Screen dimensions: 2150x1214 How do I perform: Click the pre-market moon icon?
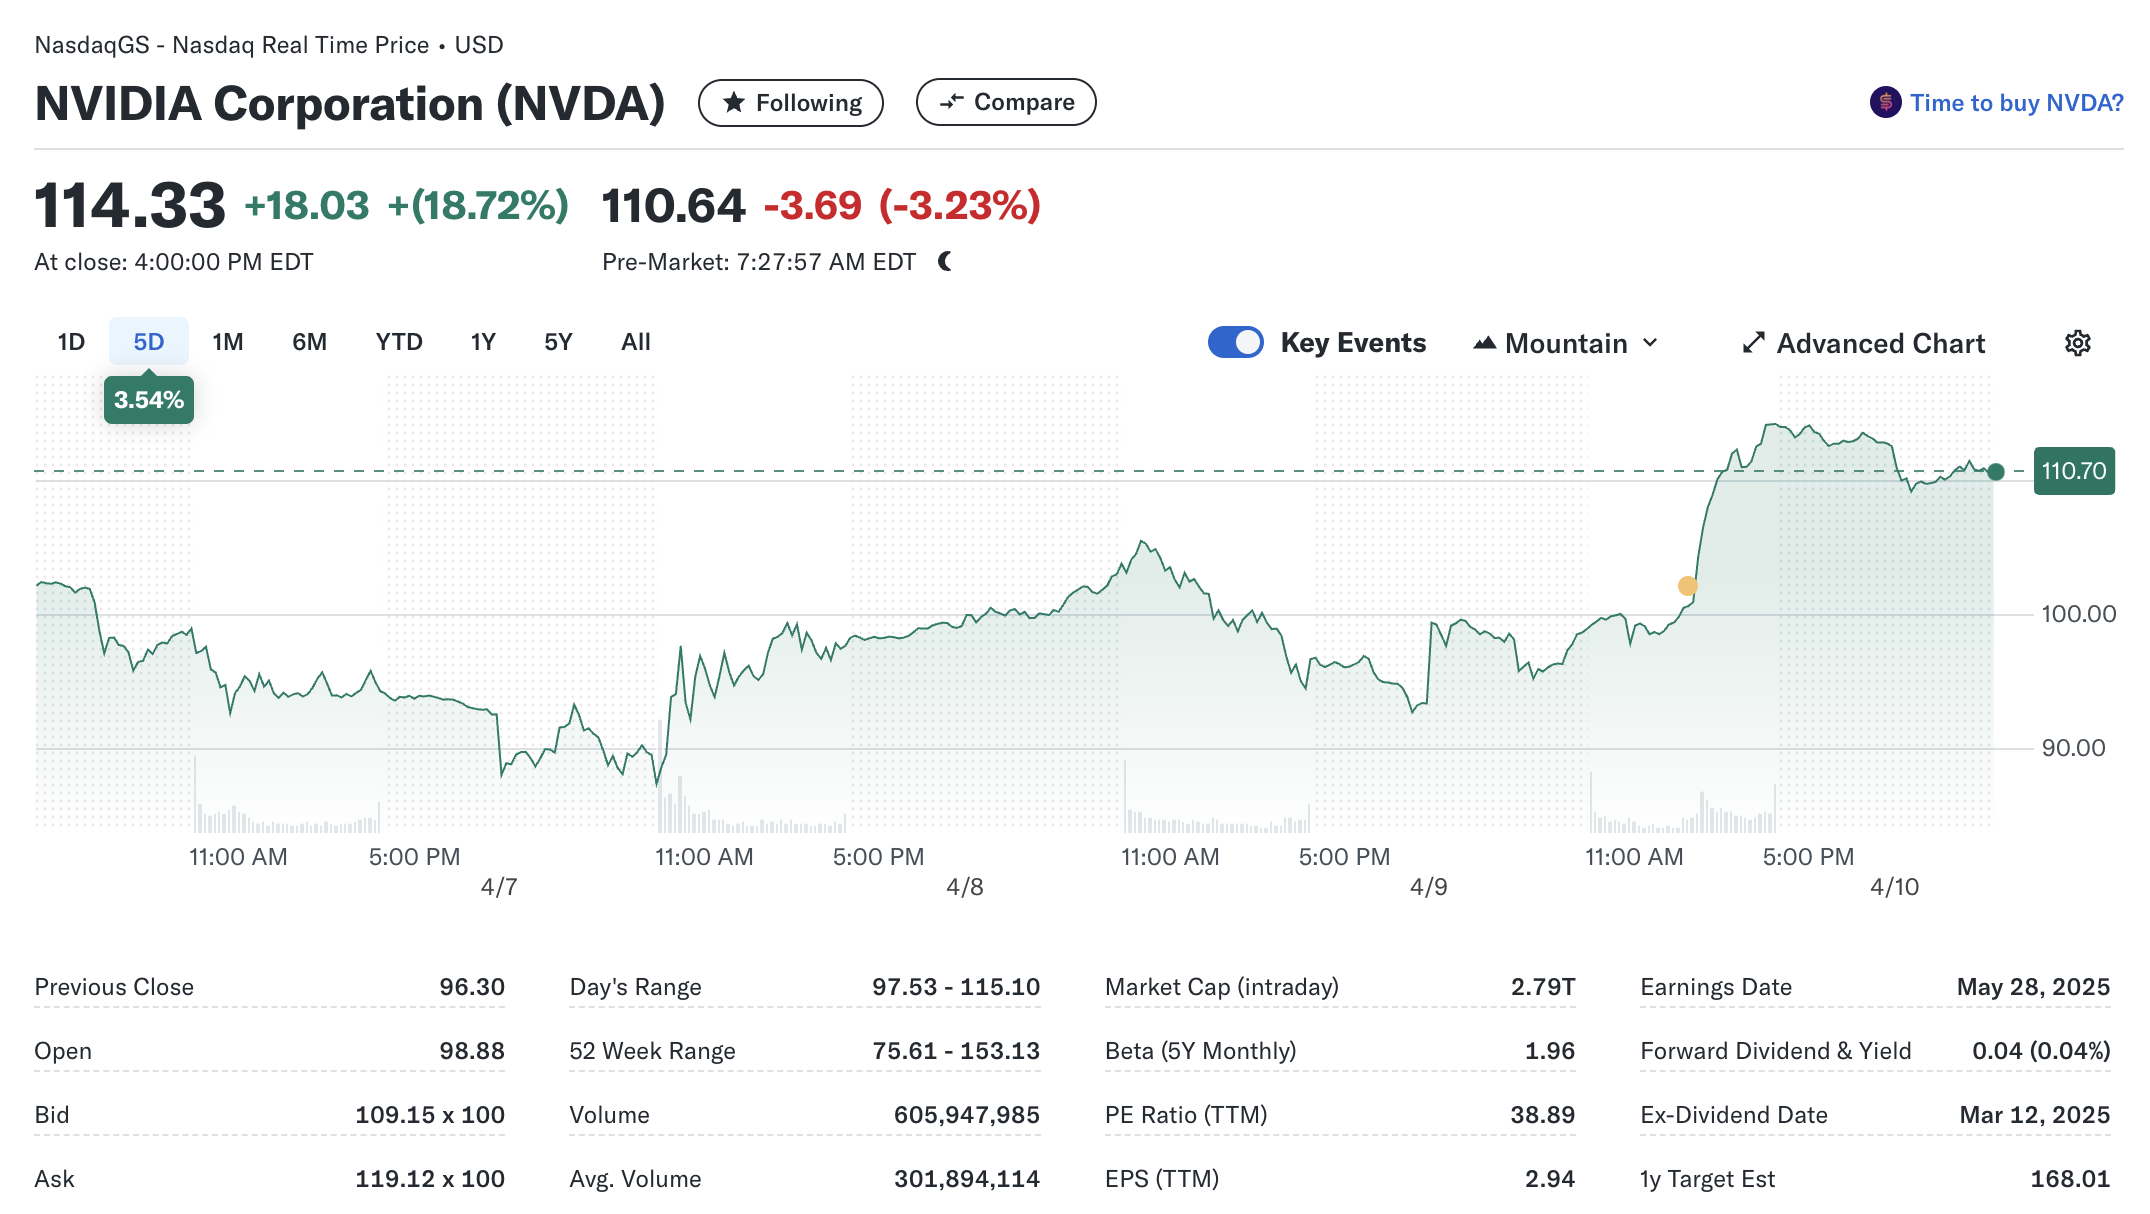coord(946,261)
